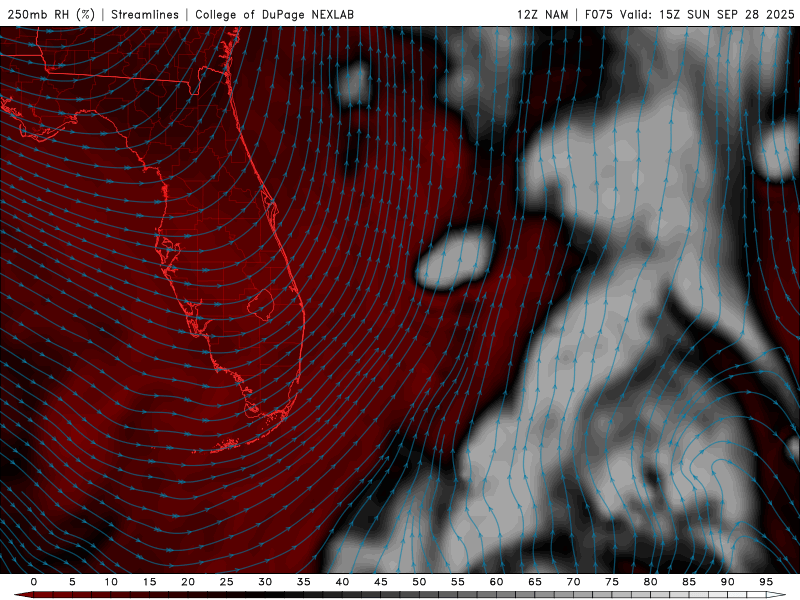Click the colorbar label "50"
Viewport: 800px width, 600px height.
[x=419, y=582]
